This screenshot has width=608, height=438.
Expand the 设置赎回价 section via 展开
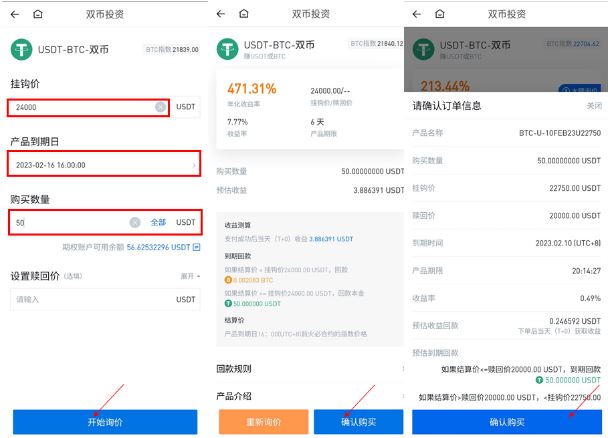(188, 276)
